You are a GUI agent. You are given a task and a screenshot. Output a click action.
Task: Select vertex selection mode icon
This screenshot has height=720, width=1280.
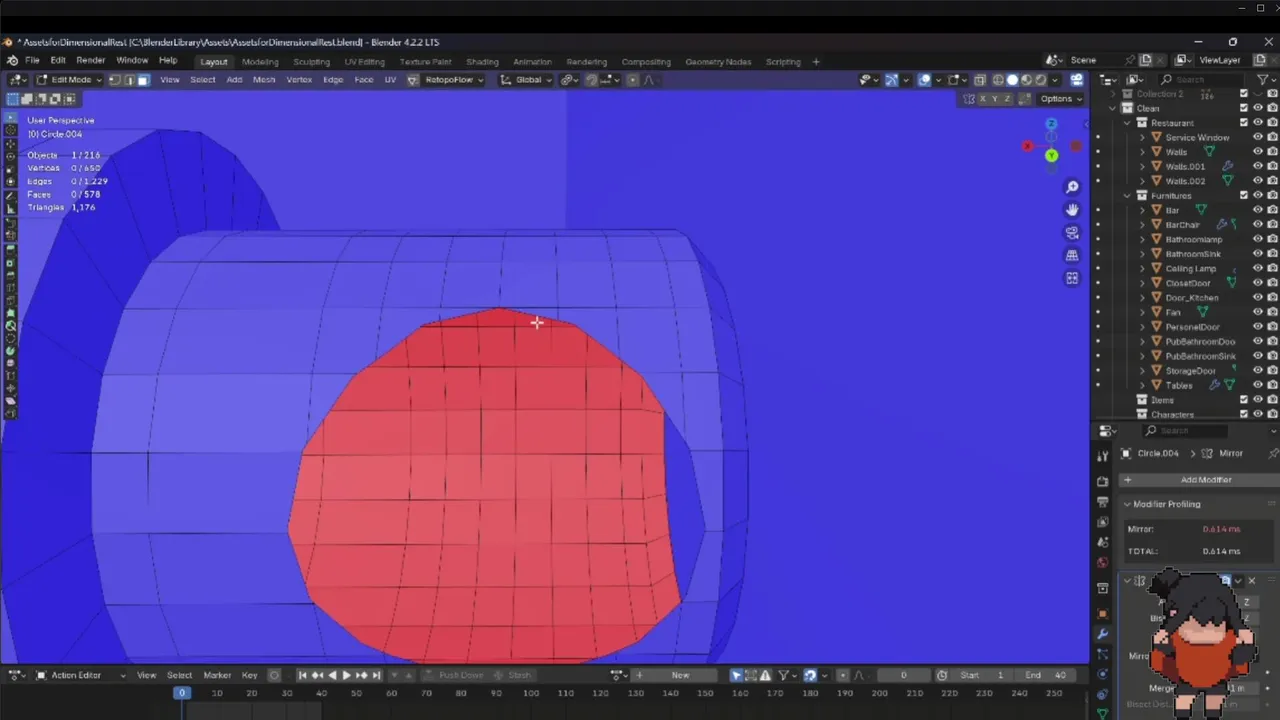coord(114,80)
